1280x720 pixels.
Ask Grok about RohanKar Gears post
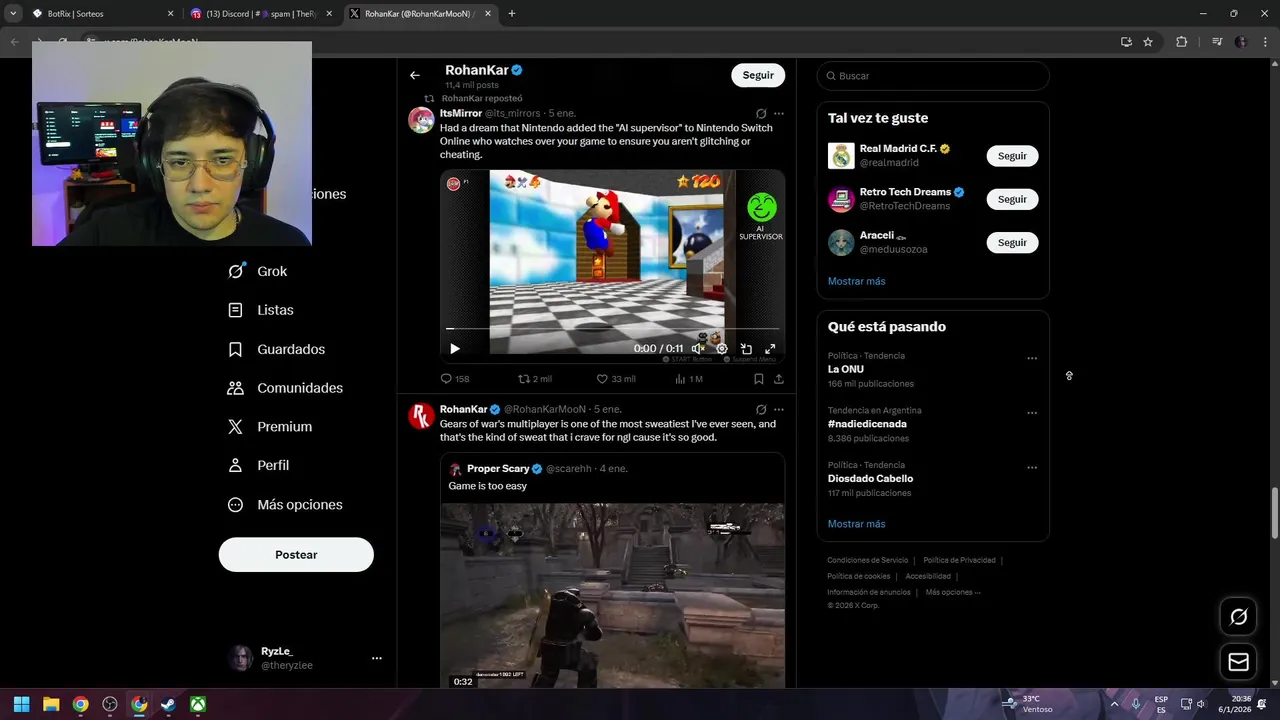pyautogui.click(x=761, y=409)
